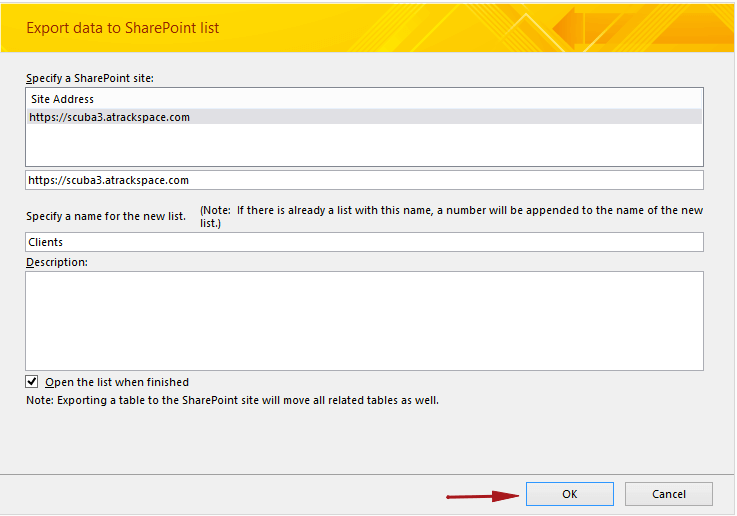Viewport: 737px width, 516px height.
Task: Focus the site address input field
Action: pyautogui.click(x=364, y=180)
